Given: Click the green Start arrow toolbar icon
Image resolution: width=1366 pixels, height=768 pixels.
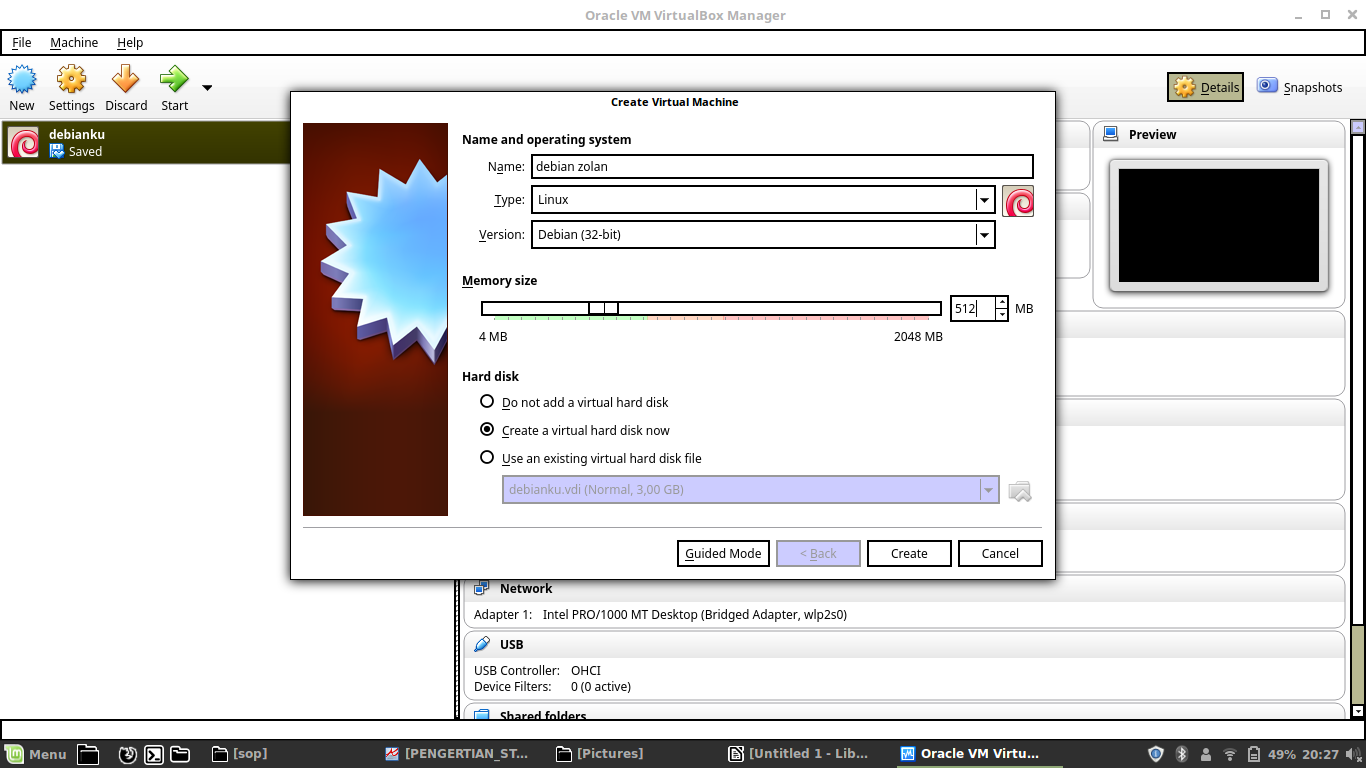Looking at the screenshot, I should [174, 80].
